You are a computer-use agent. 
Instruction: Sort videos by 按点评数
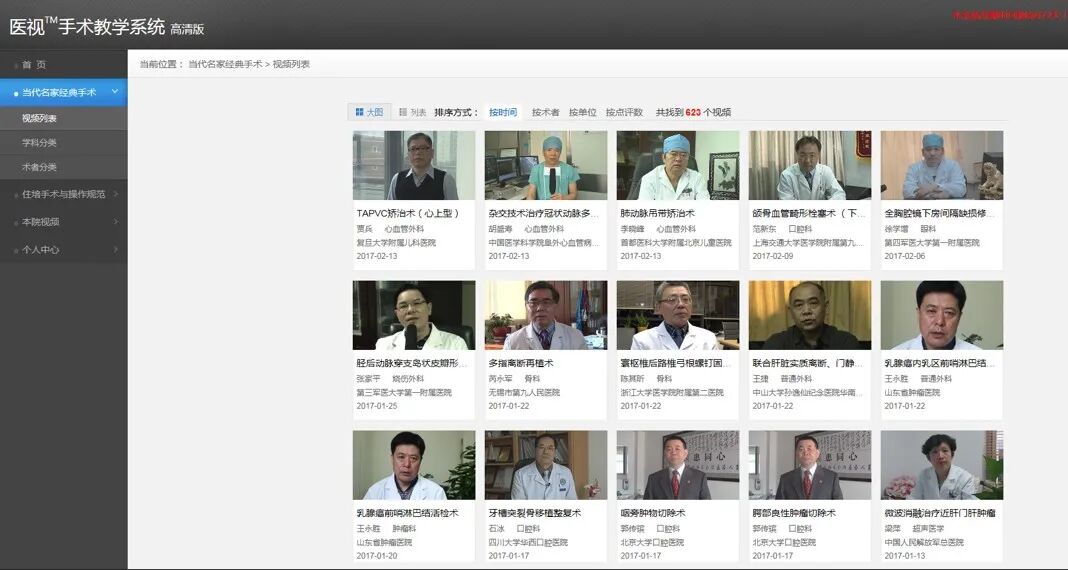624,112
